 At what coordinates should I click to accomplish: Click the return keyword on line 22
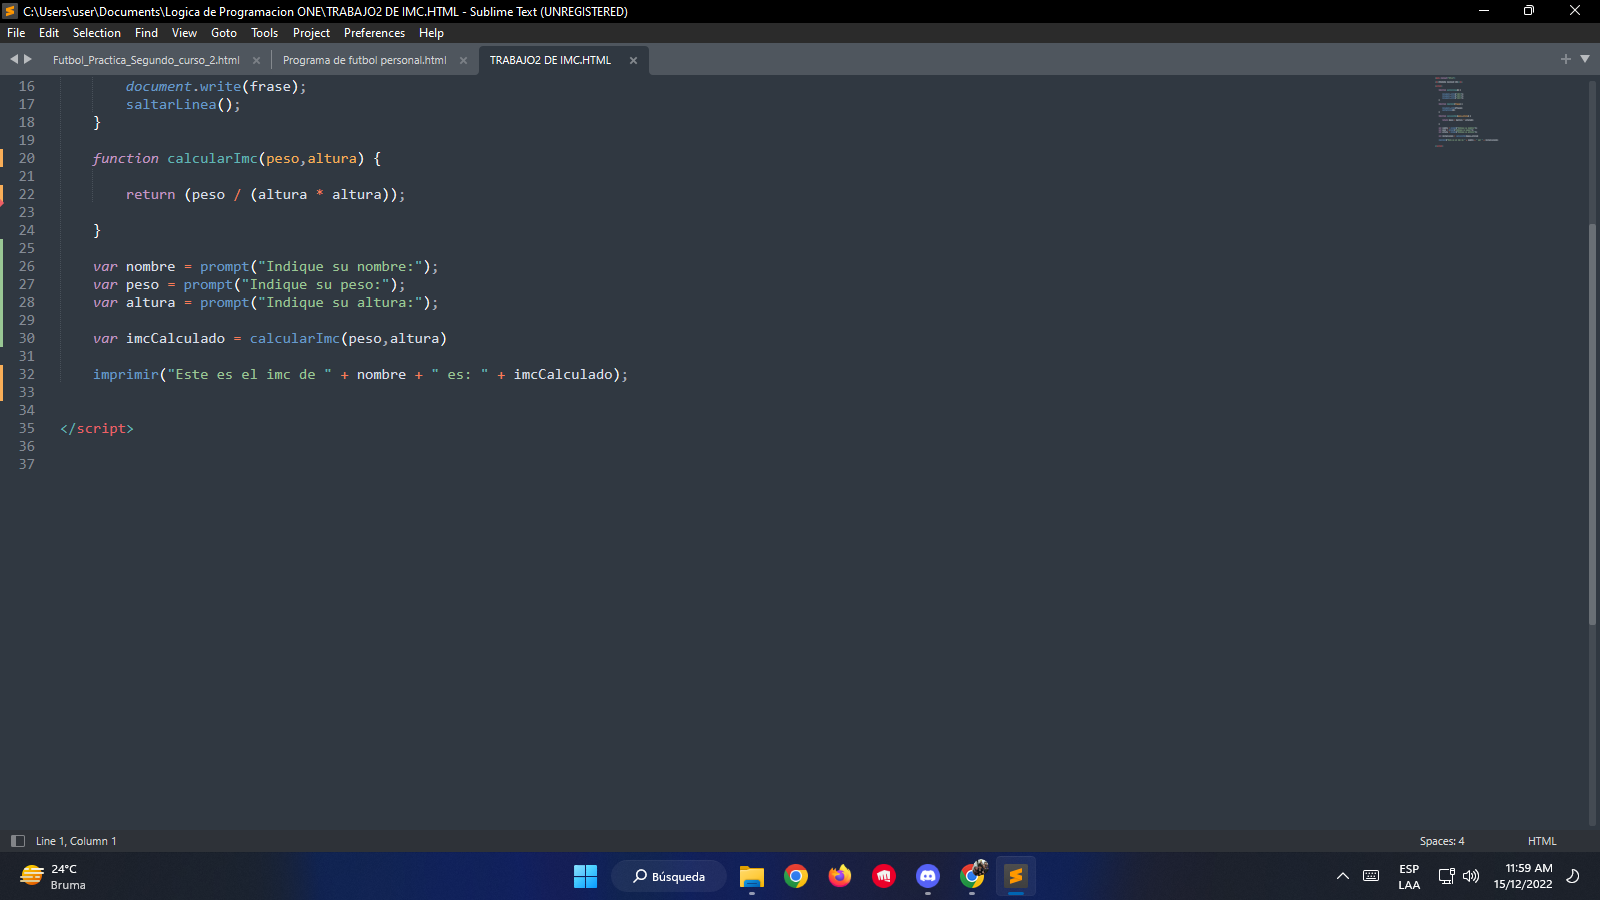pos(150,194)
